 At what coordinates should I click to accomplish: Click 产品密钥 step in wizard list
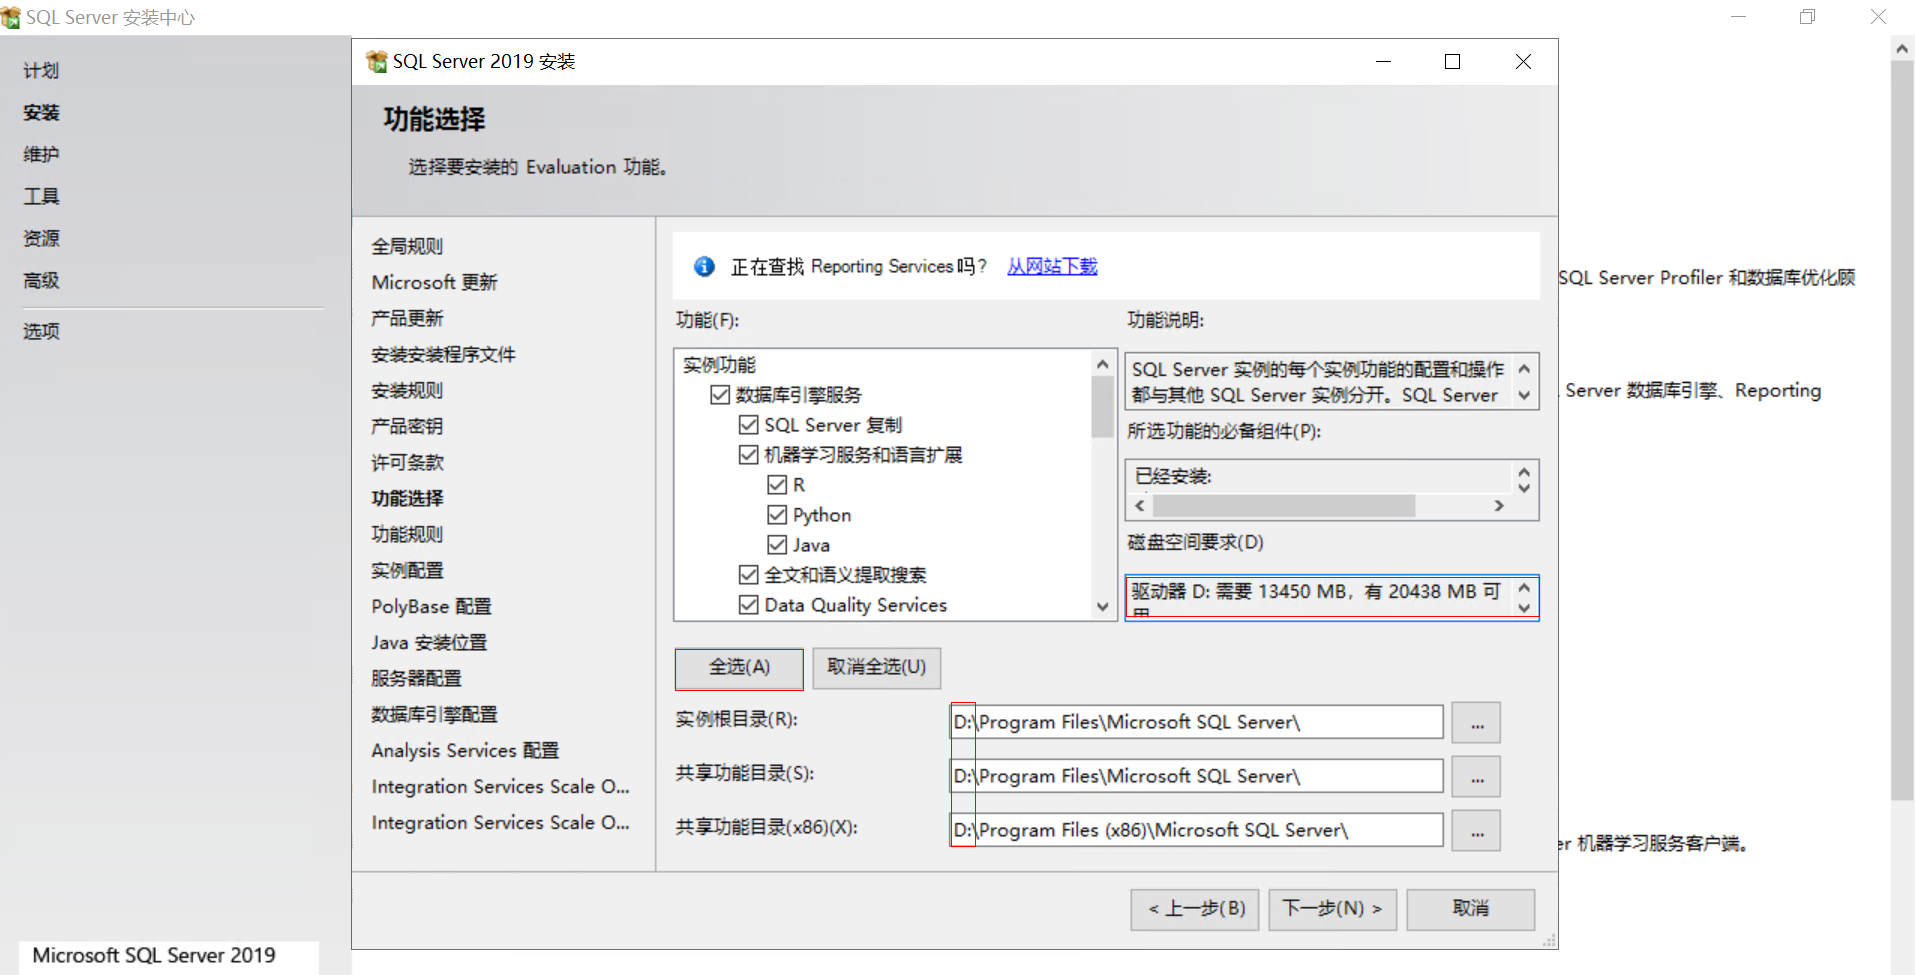(407, 426)
